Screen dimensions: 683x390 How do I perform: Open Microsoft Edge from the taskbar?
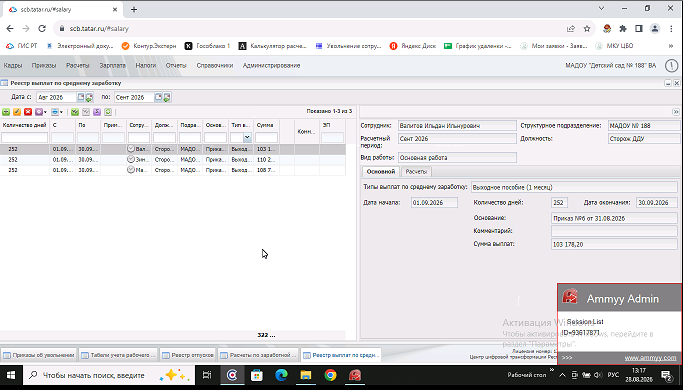click(x=281, y=375)
